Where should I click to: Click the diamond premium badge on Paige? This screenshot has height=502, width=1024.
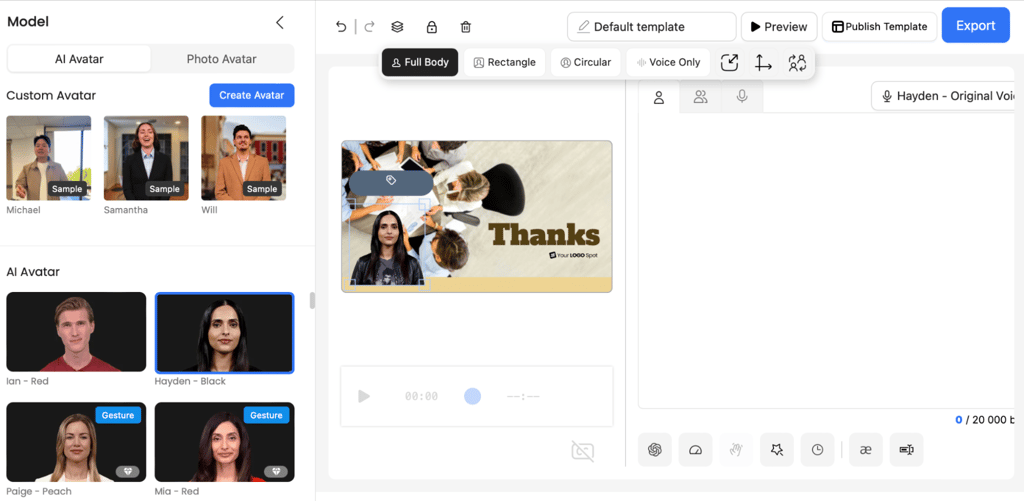(x=127, y=471)
